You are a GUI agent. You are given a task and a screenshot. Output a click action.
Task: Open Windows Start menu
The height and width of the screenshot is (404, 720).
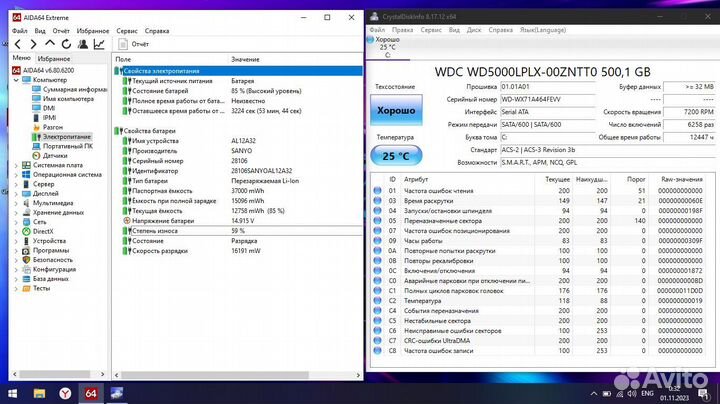pos(12,393)
